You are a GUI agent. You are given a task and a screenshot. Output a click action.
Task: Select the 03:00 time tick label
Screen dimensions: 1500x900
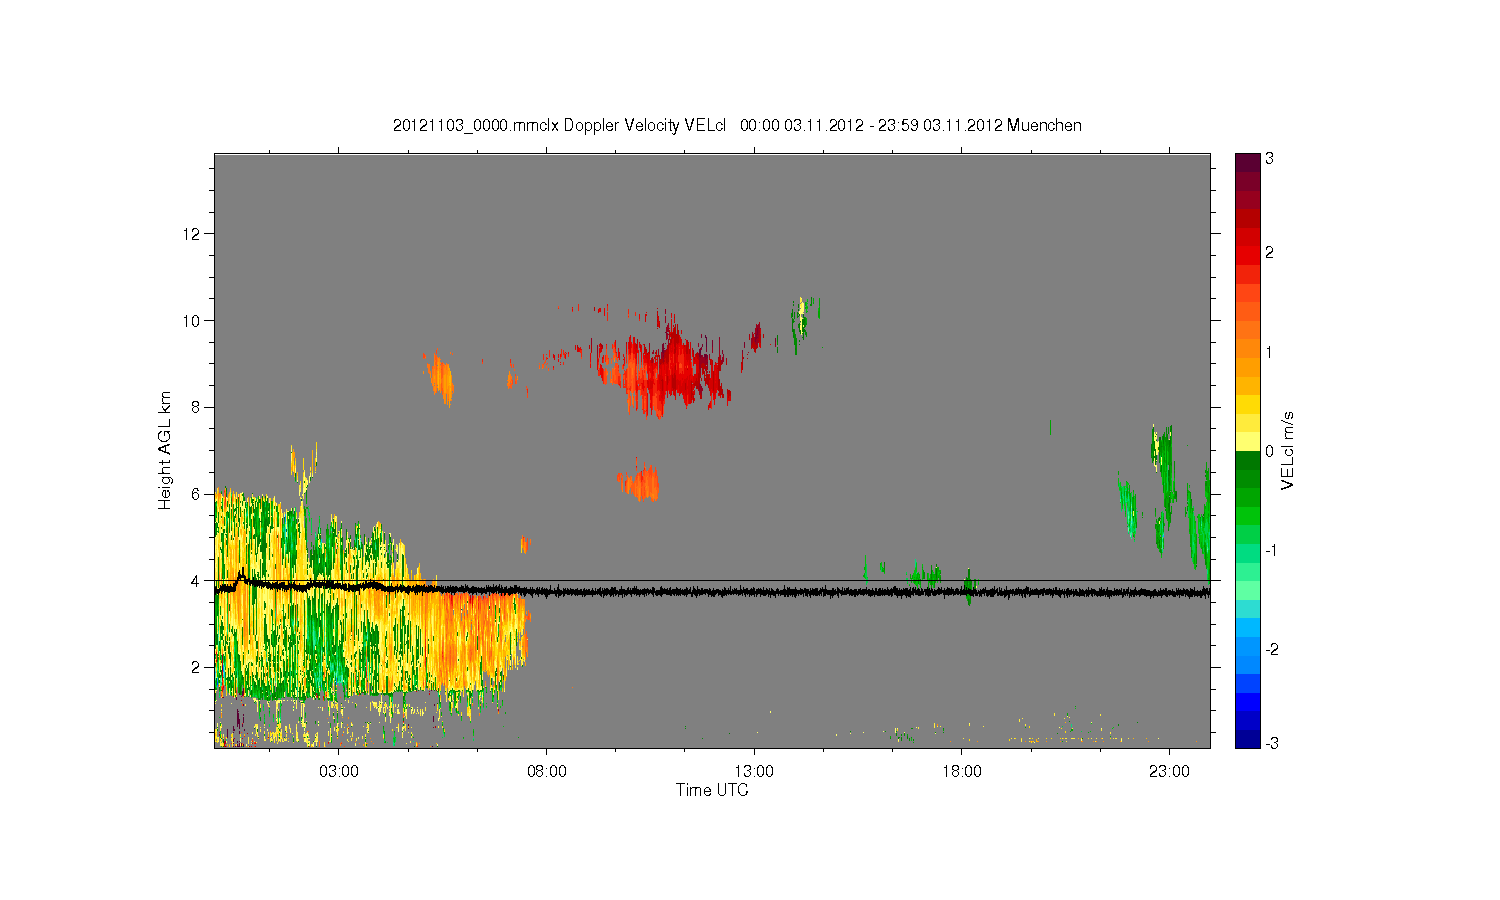tap(339, 772)
